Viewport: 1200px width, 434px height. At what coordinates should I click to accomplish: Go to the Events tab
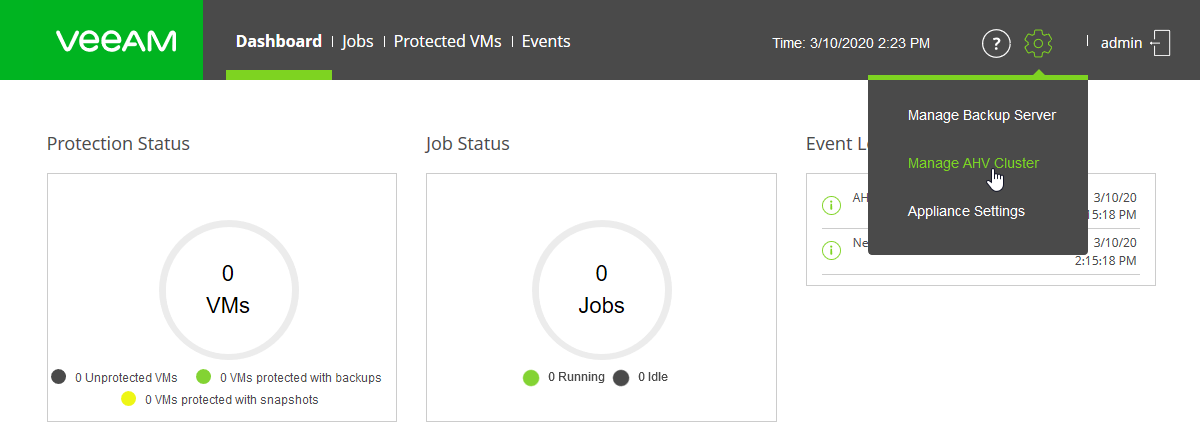pos(546,41)
